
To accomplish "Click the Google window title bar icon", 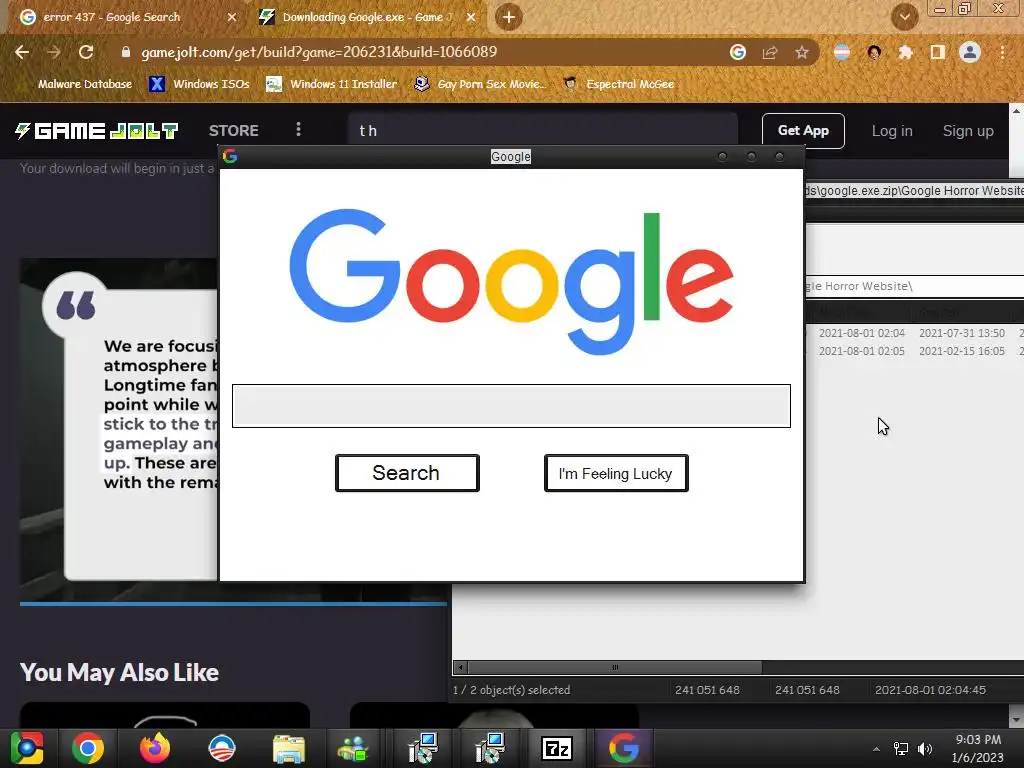I will (230, 156).
